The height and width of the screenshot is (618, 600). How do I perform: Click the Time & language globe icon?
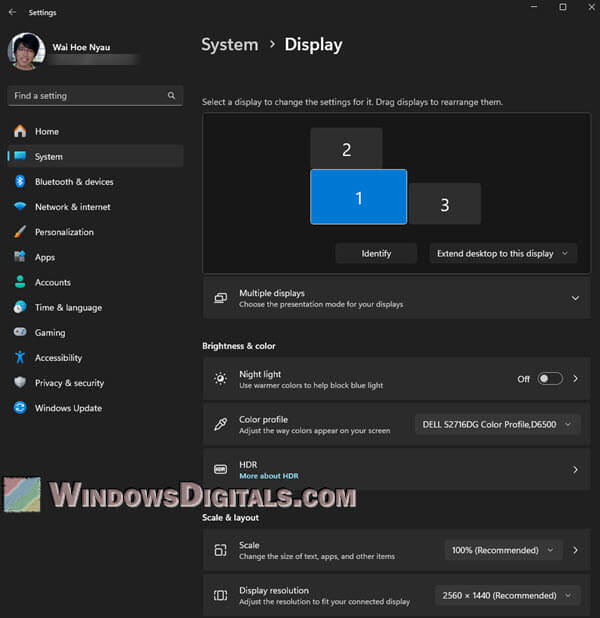point(20,307)
